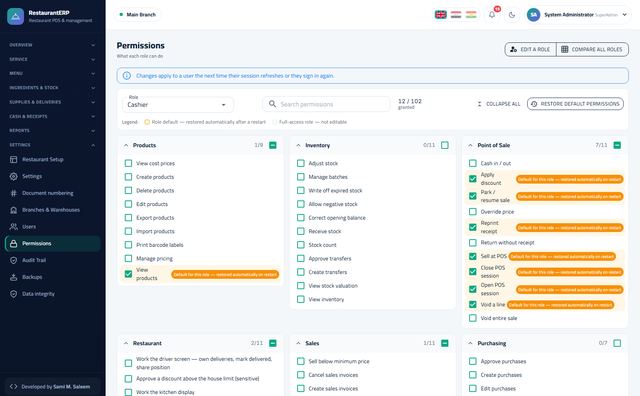Expand the Overview sidebar group
Image resolution: width=640 pixels, height=396 pixels.
52,45
